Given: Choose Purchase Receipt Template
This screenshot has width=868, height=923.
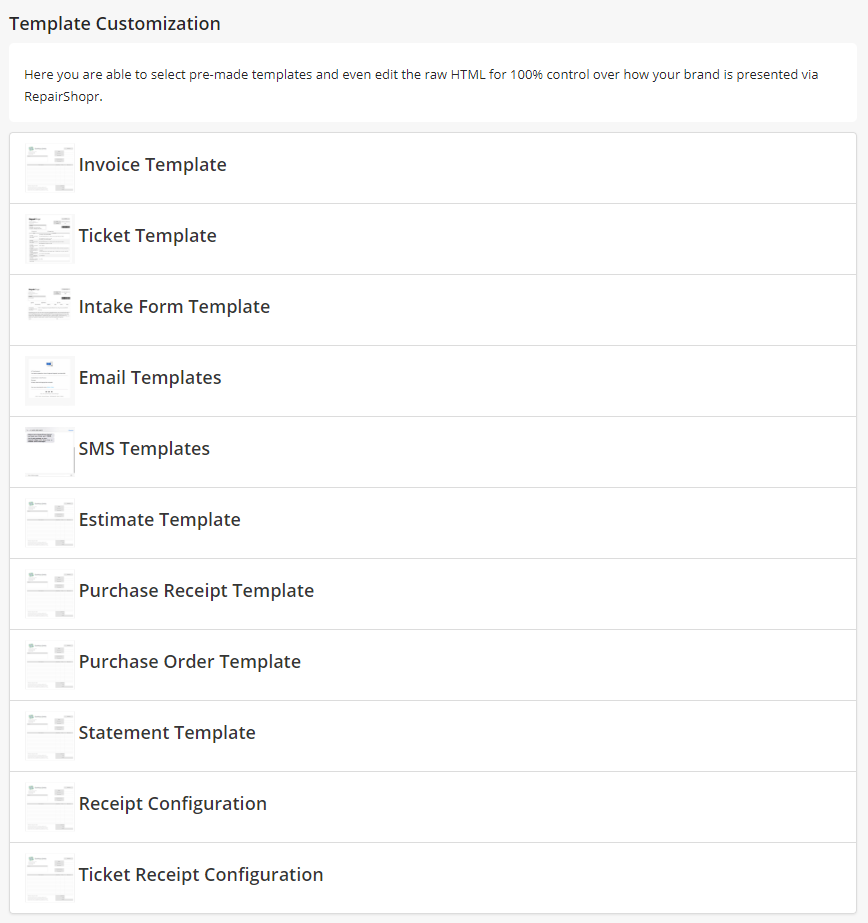Looking at the screenshot, I should (x=196, y=591).
